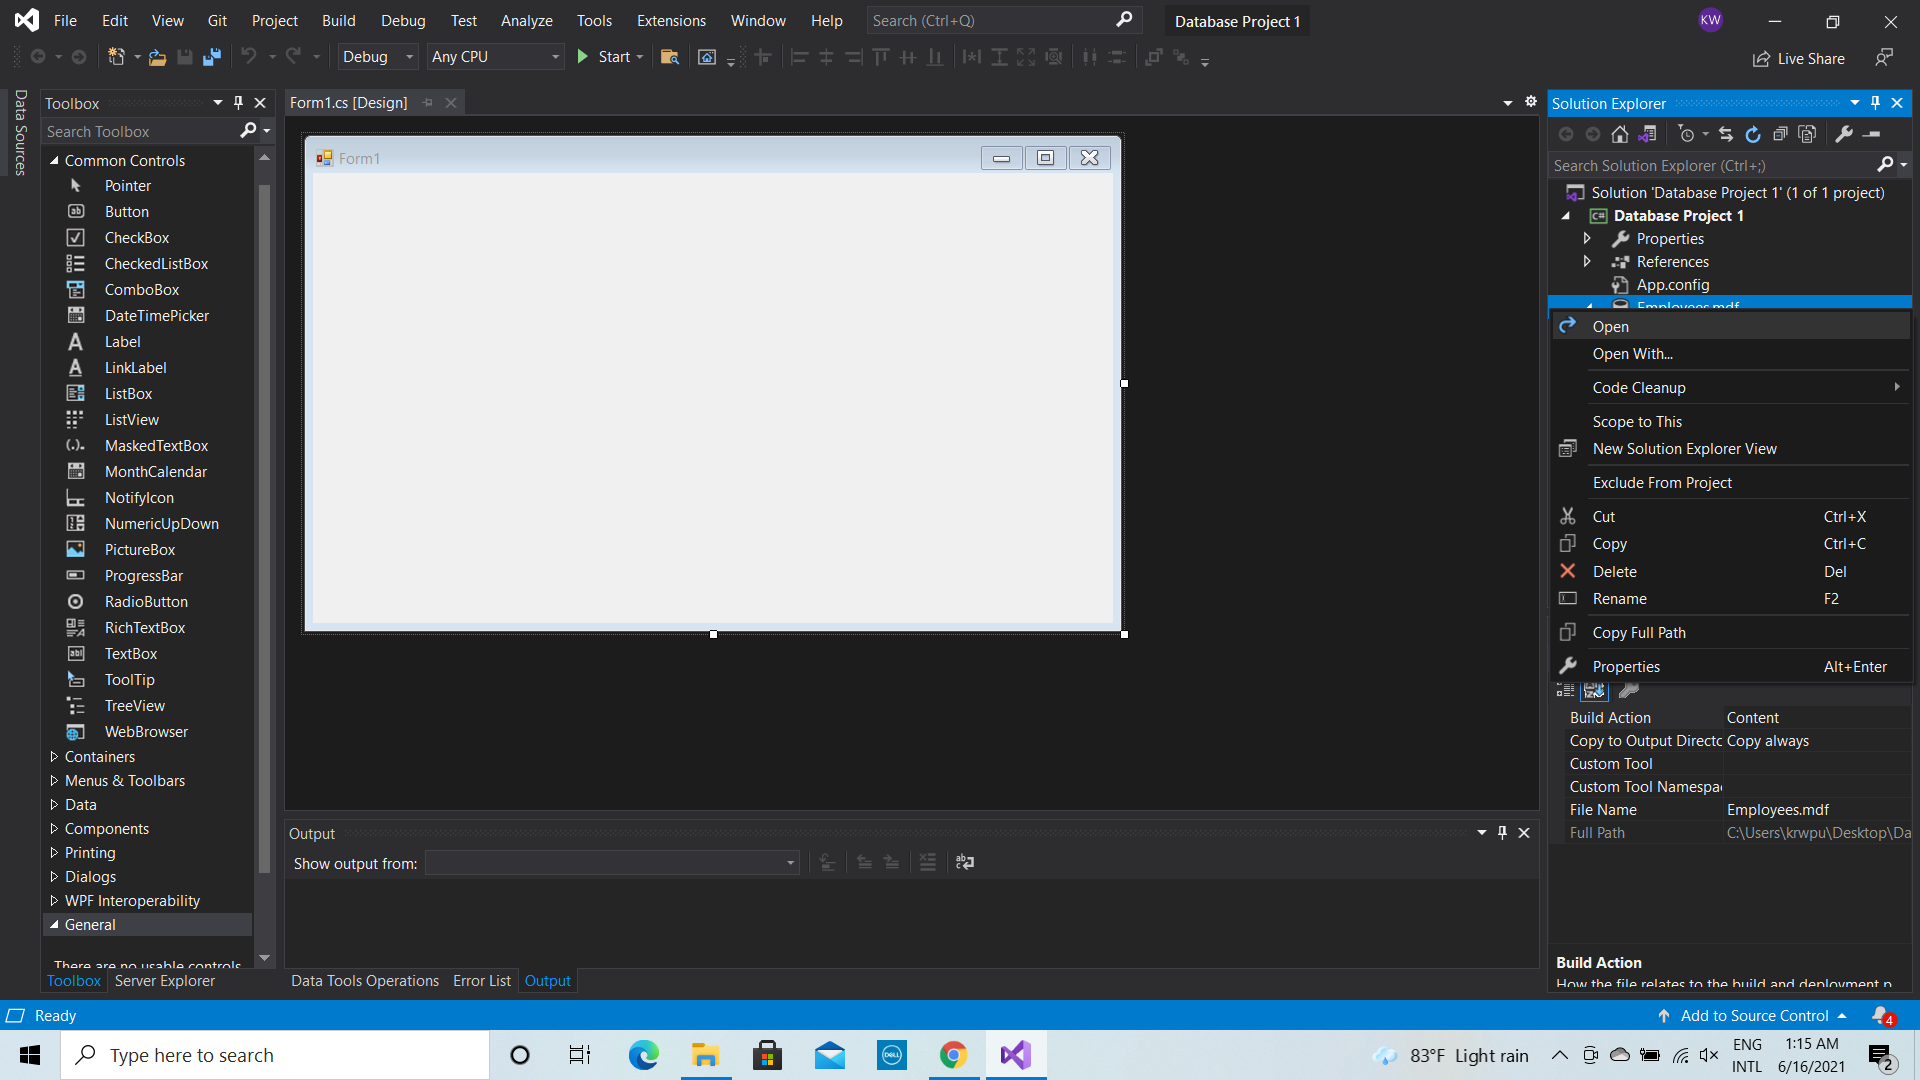Click Open File folder icon in toolbar
Image resolution: width=1920 pixels, height=1080 pixels.
click(x=157, y=57)
